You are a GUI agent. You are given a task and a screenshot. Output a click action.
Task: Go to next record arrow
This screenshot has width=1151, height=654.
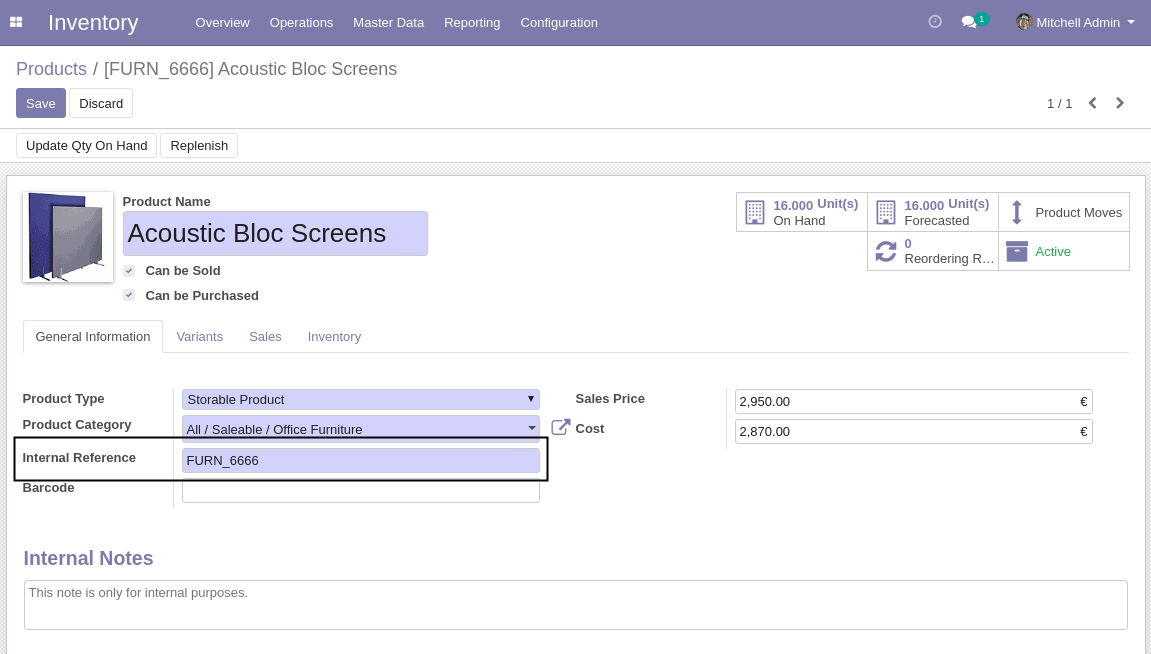[x=1119, y=103]
